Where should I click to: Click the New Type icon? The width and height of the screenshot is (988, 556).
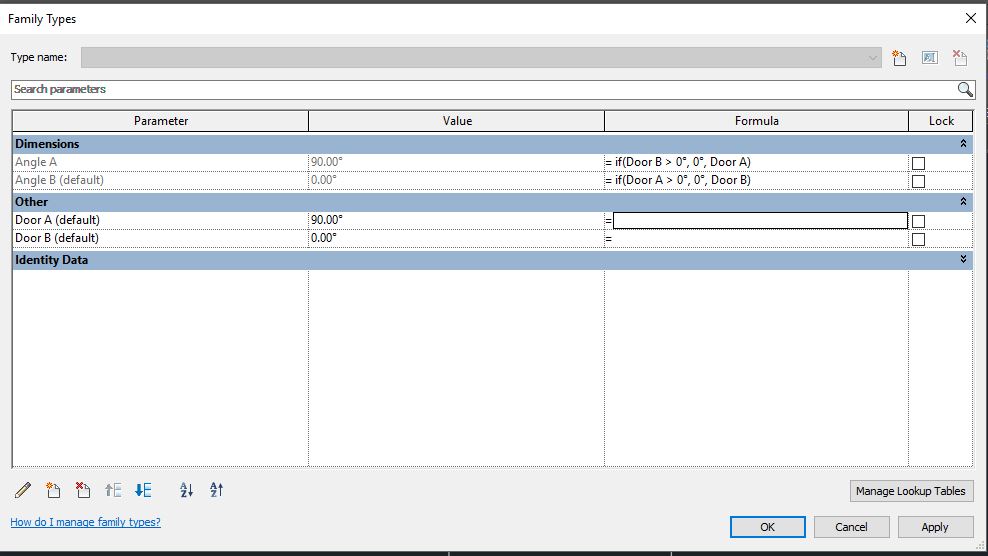coord(899,58)
